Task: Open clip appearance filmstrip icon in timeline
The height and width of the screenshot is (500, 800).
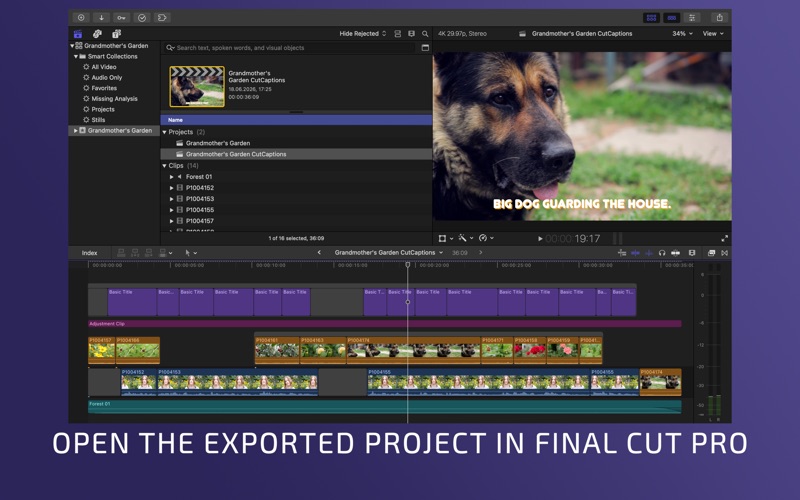Action: [692, 253]
